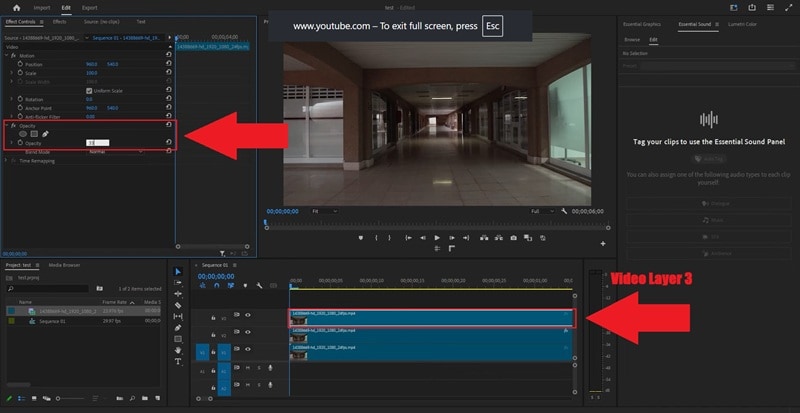Toggle animation stopwatch for Position
The width and height of the screenshot is (800, 413).
coord(20,64)
